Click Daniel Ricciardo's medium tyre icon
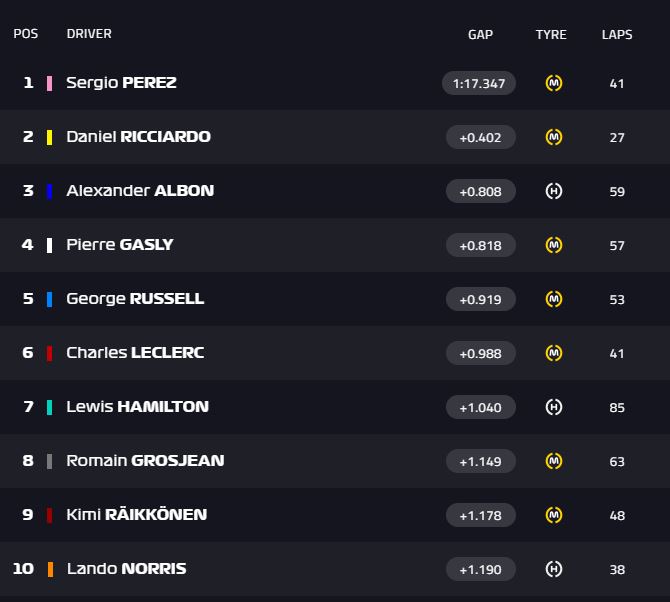 [553, 137]
